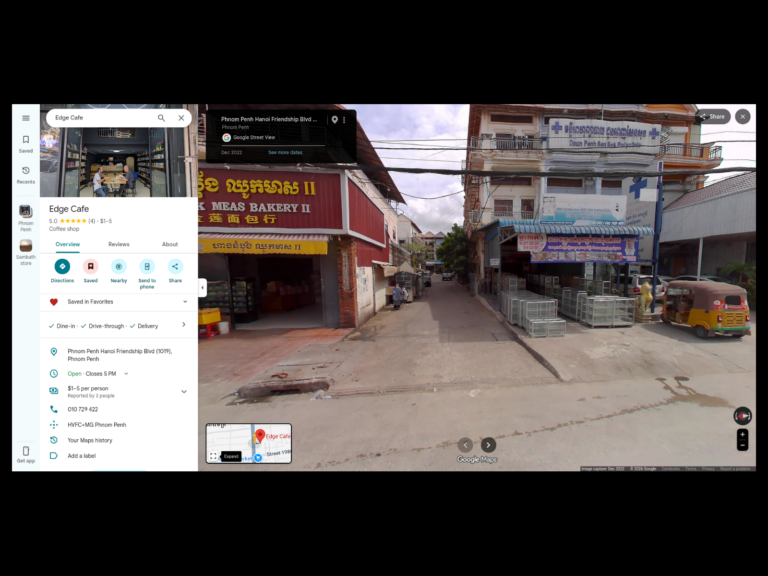Collapse the side panel arrow
Screen dimensions: 768x576
[x=202, y=288]
